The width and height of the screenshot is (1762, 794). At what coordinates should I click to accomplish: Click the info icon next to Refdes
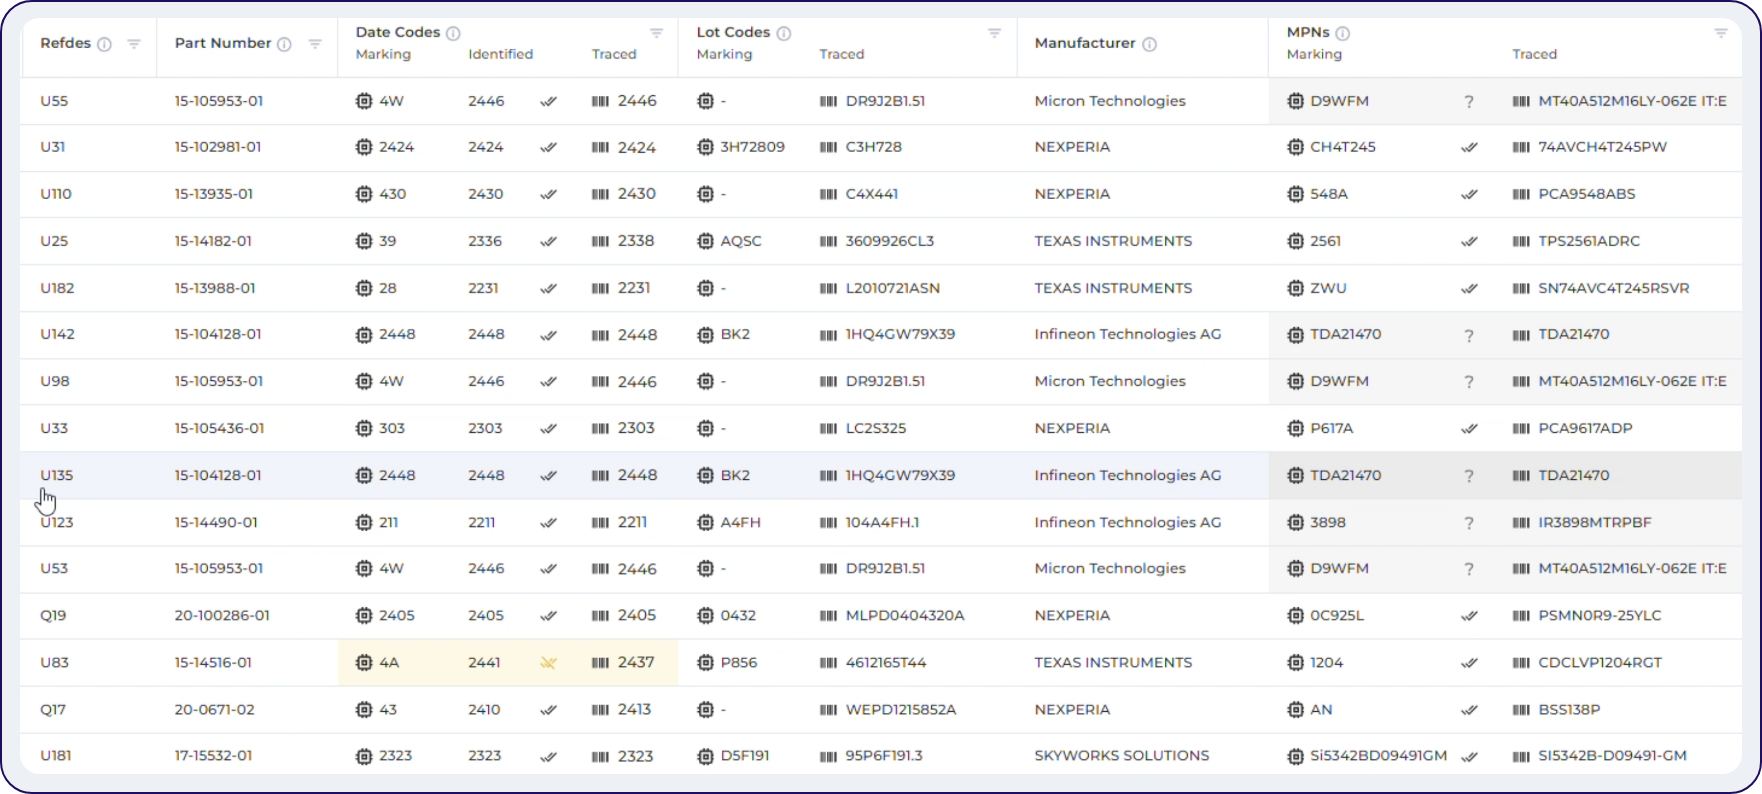pyautogui.click(x=104, y=44)
